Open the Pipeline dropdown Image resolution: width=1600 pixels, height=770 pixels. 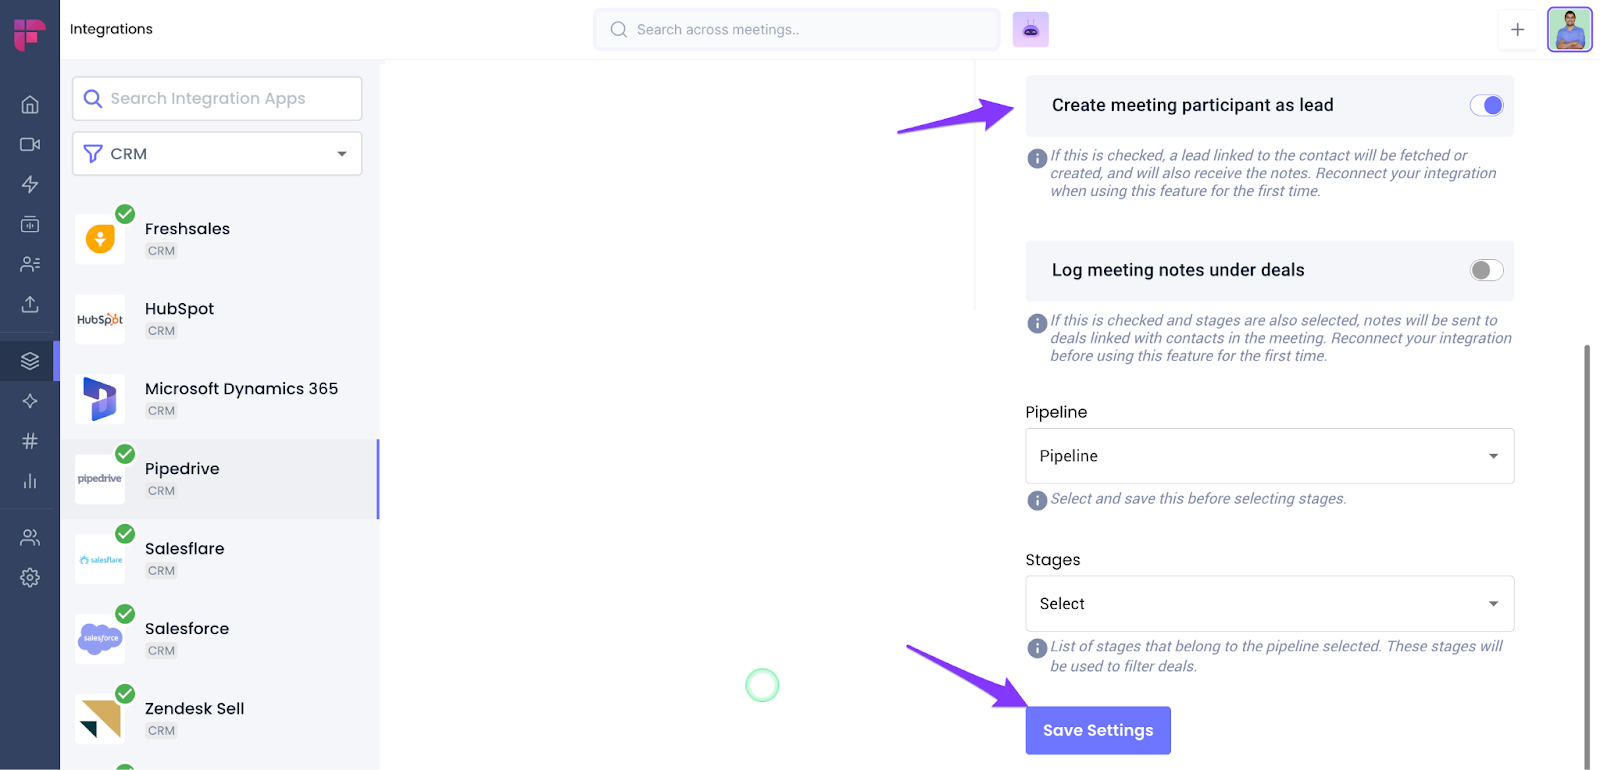(x=1269, y=456)
